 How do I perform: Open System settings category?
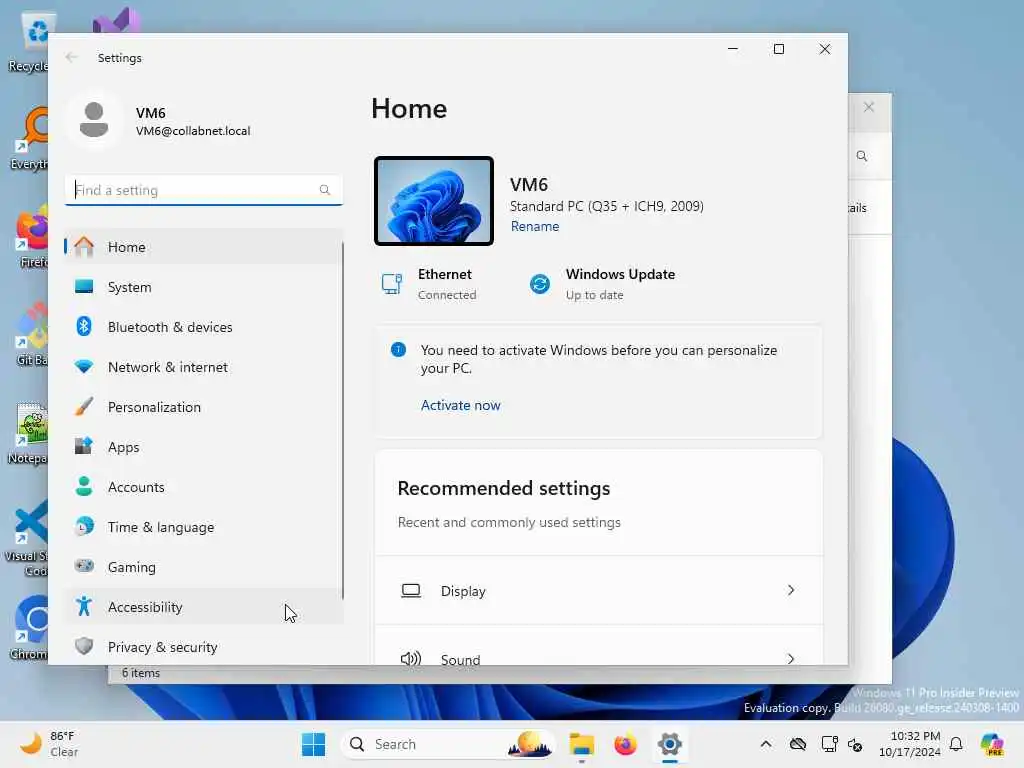tap(203, 287)
